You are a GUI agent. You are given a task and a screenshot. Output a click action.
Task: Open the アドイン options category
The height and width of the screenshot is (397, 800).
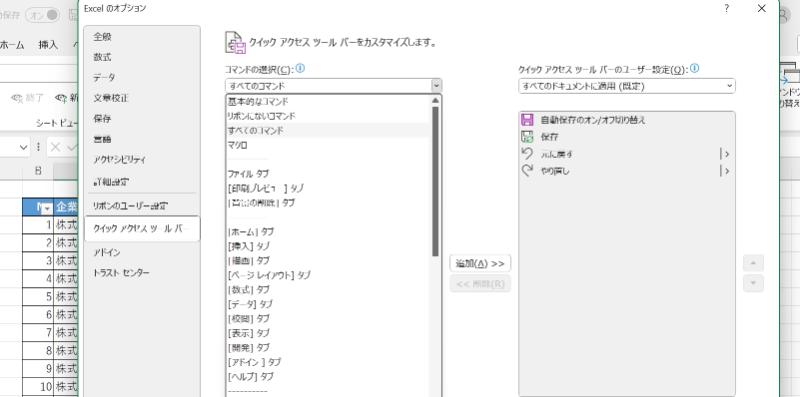(142, 253)
